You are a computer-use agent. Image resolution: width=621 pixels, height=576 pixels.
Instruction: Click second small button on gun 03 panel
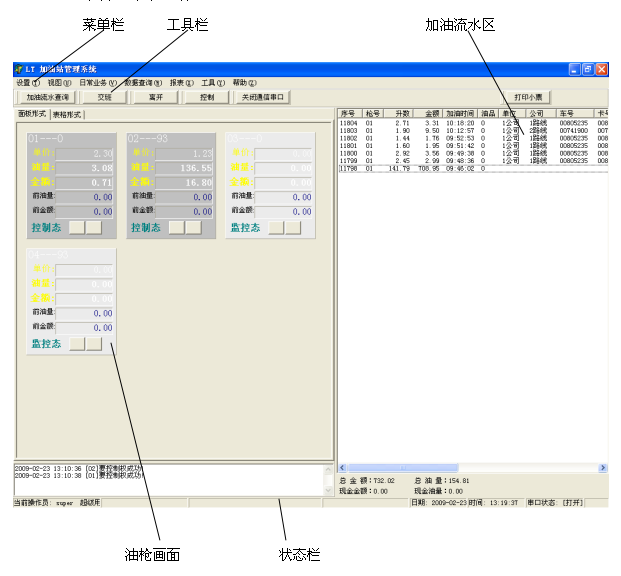tap(293, 227)
